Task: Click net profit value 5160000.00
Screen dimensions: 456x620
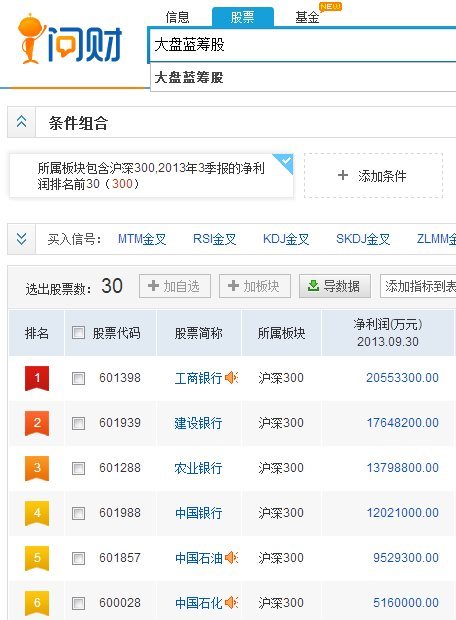Action: pos(406,603)
